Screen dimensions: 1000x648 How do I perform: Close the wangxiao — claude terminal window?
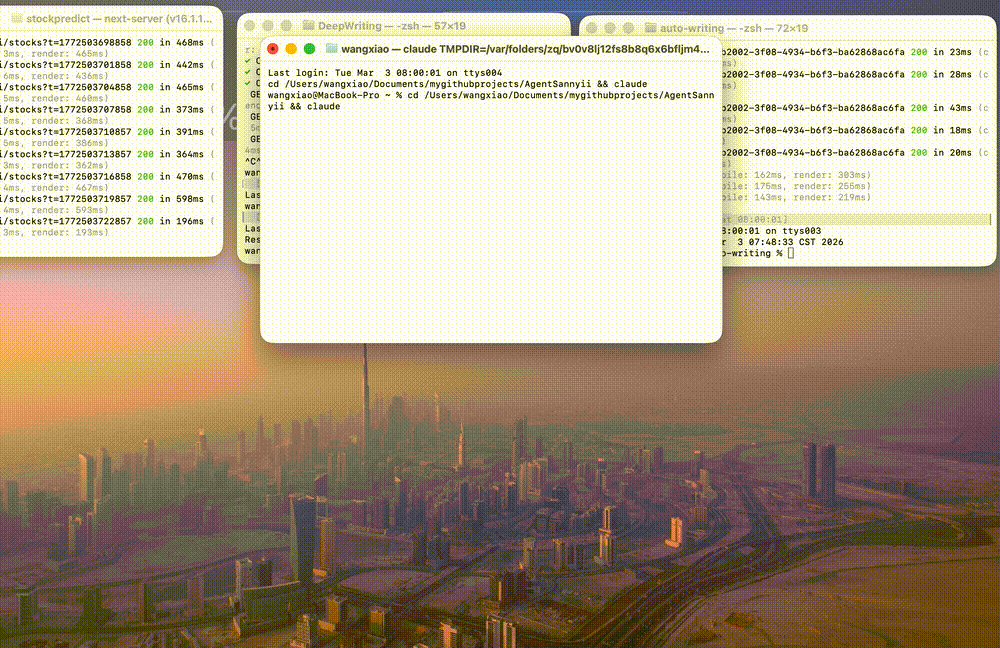tap(273, 48)
